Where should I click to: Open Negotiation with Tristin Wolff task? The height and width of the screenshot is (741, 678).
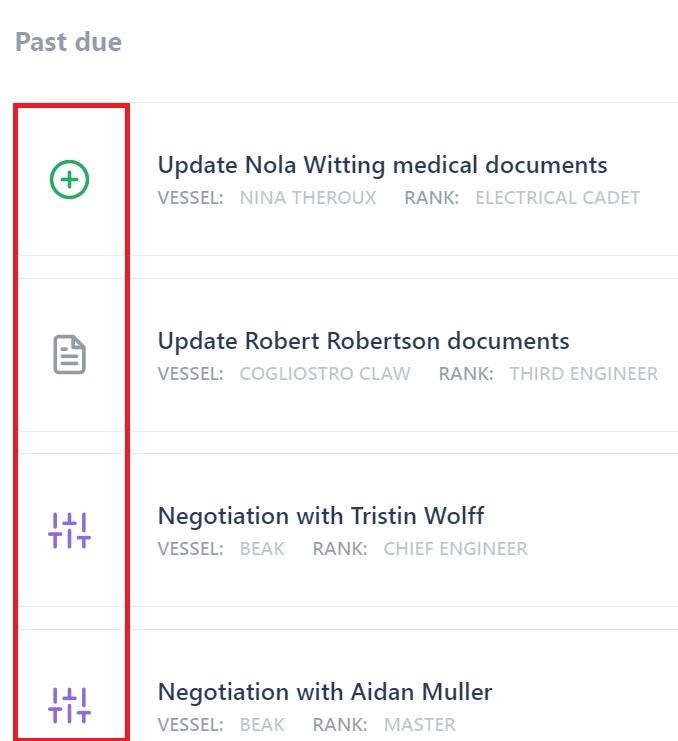pyautogui.click(x=320, y=516)
